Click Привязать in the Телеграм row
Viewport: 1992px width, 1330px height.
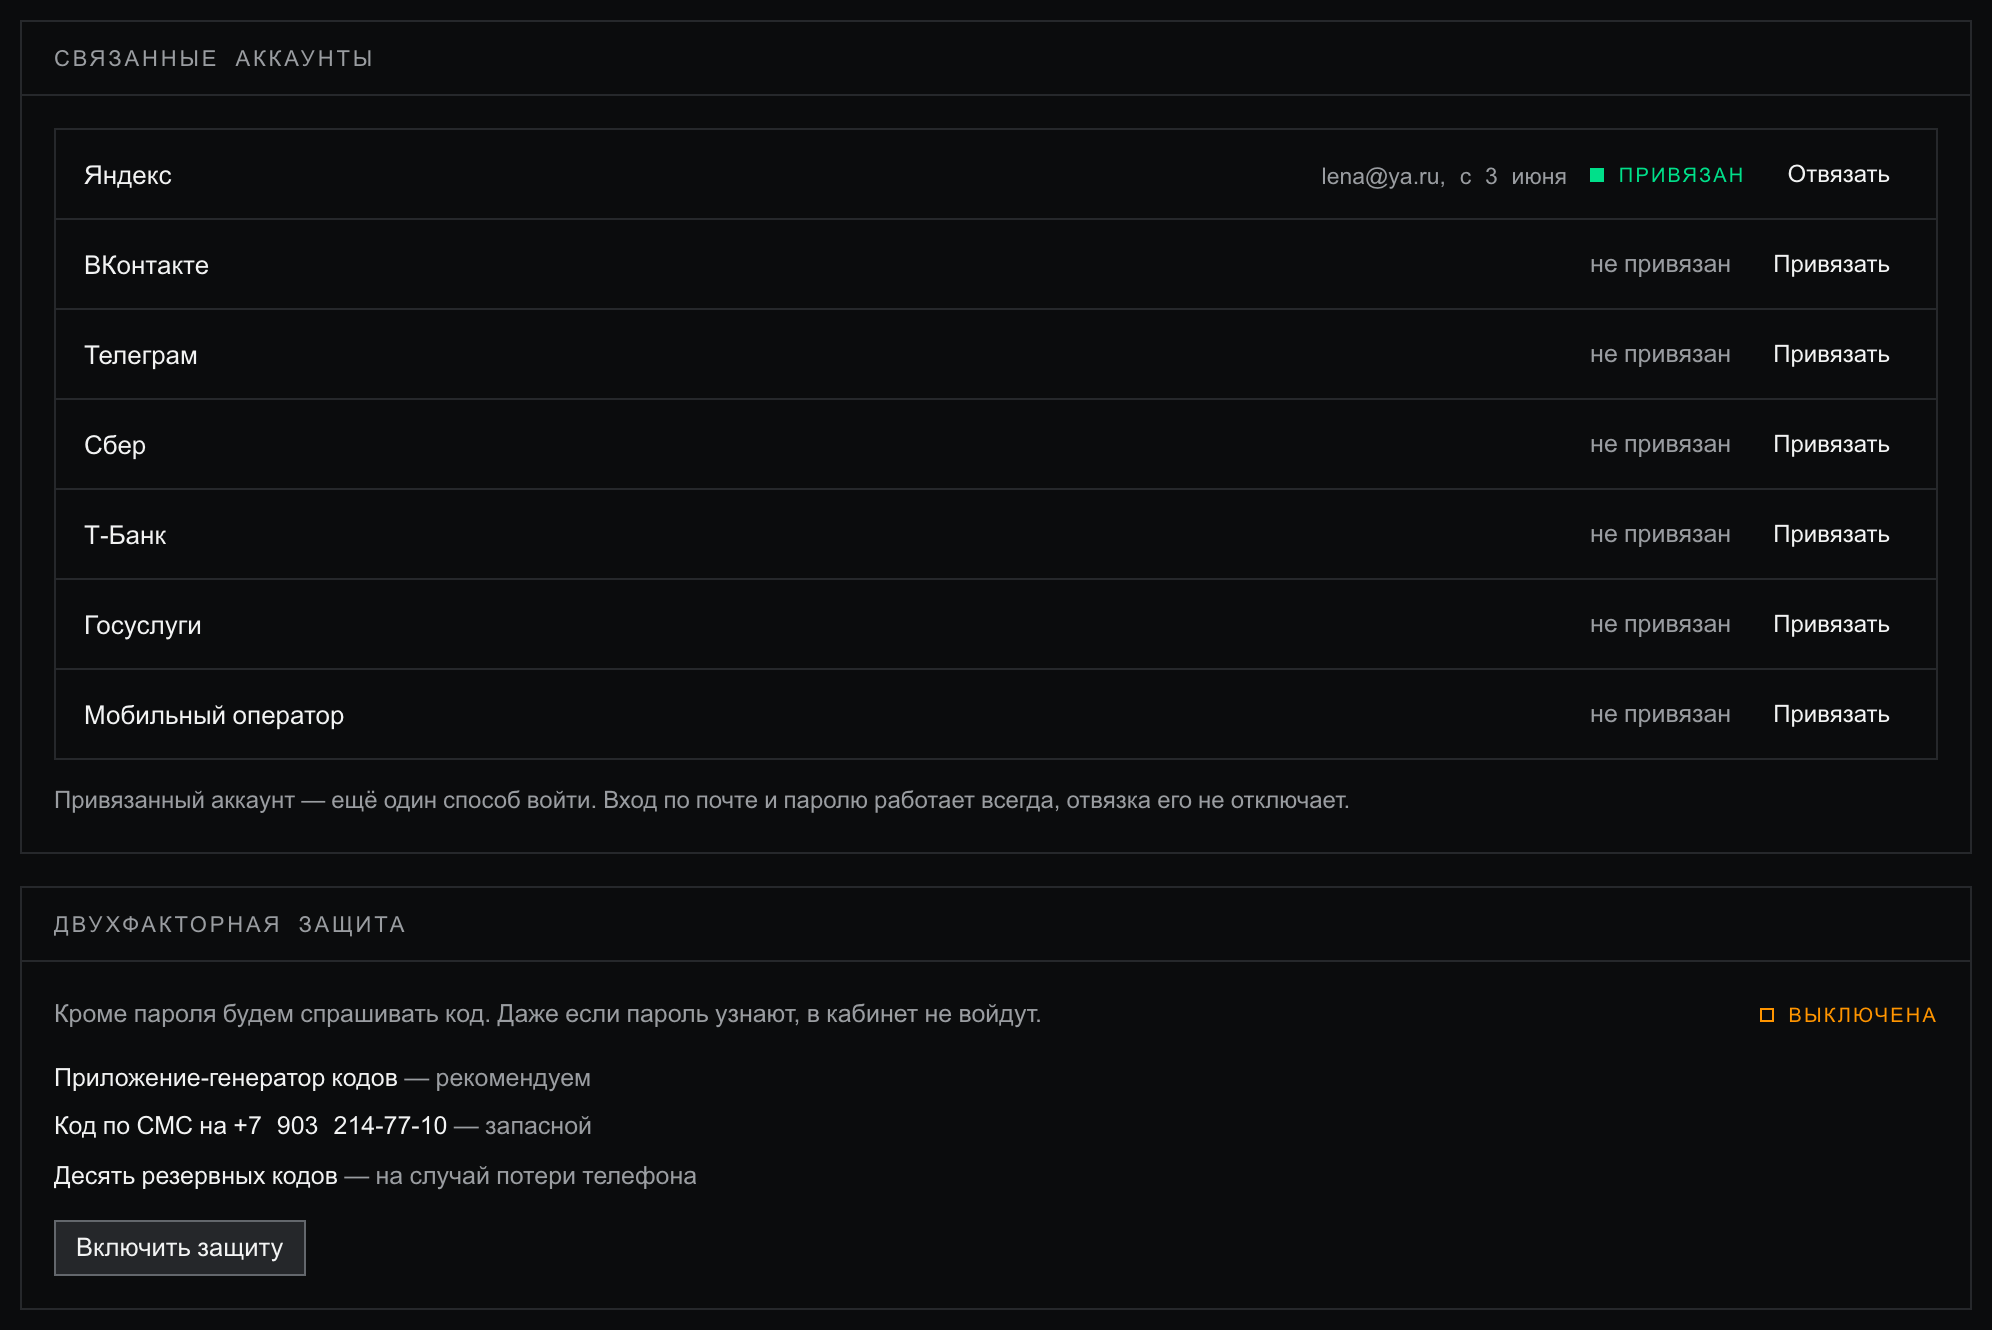(1831, 354)
